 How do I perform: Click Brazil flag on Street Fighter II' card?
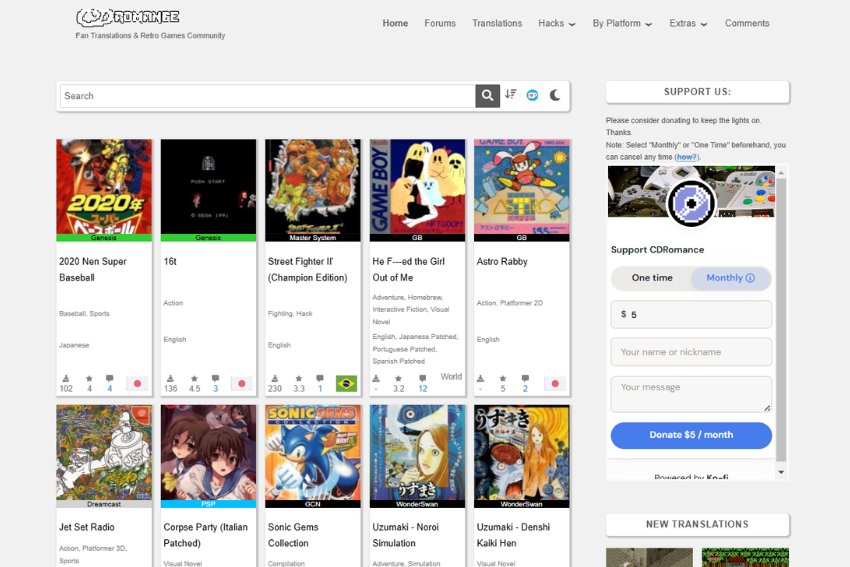click(346, 383)
